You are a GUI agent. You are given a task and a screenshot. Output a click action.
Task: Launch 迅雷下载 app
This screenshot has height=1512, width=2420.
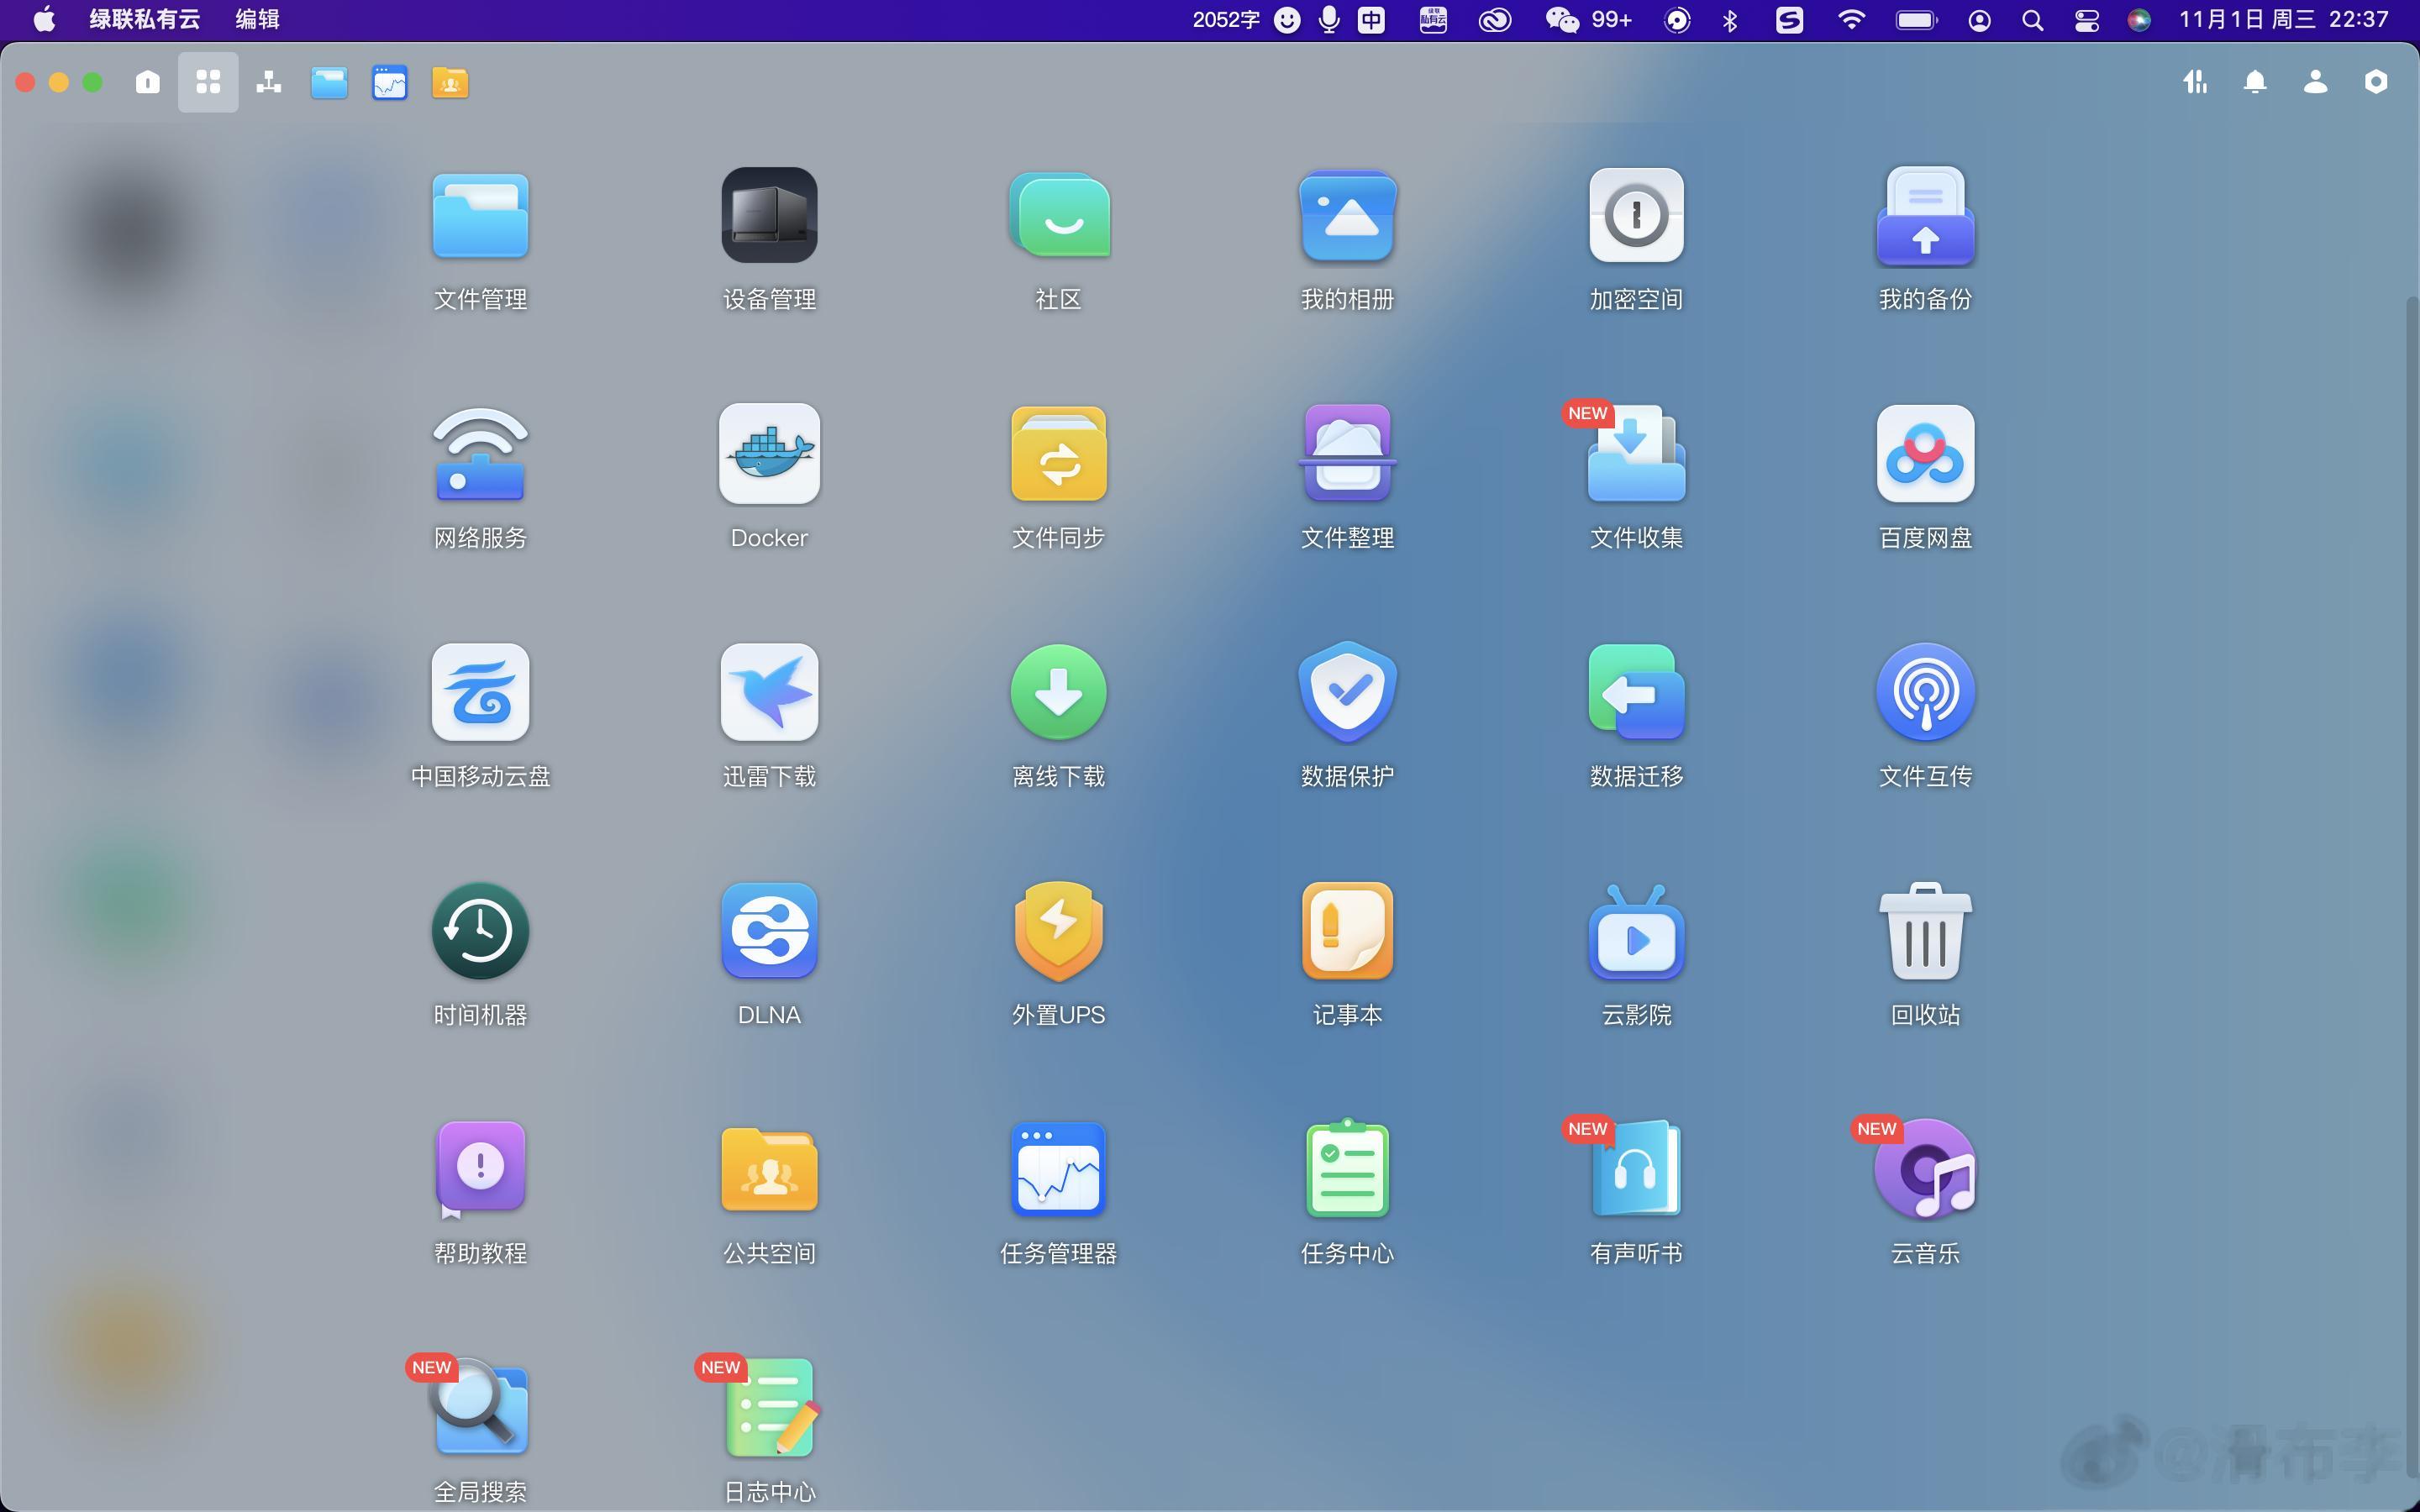tap(769, 692)
